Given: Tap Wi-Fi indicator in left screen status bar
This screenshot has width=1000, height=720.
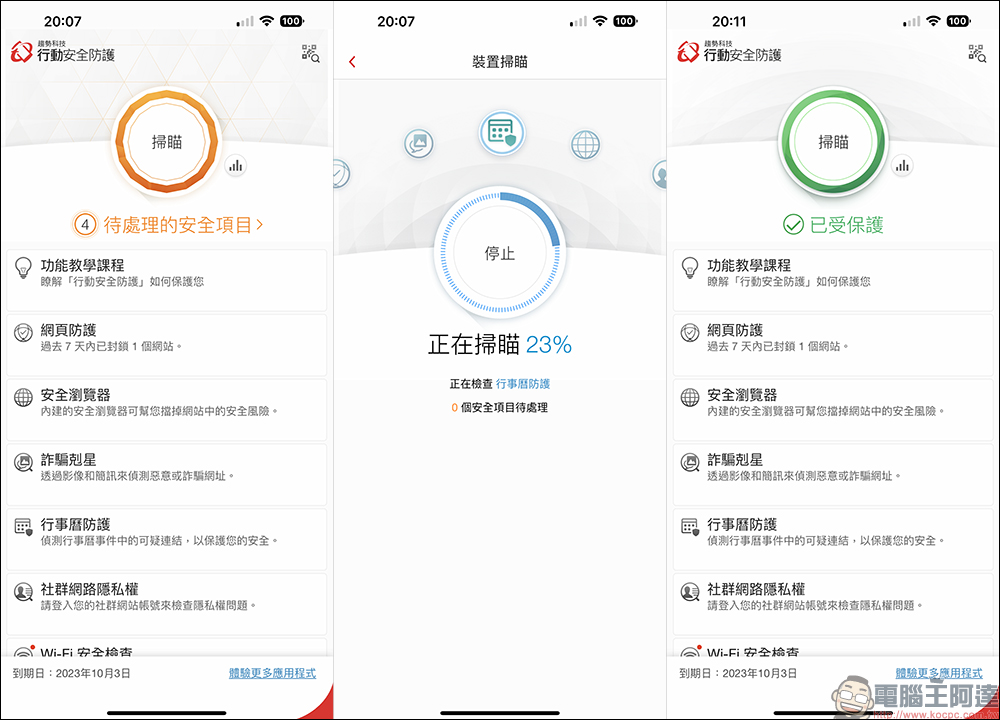Looking at the screenshot, I should tap(267, 21).
